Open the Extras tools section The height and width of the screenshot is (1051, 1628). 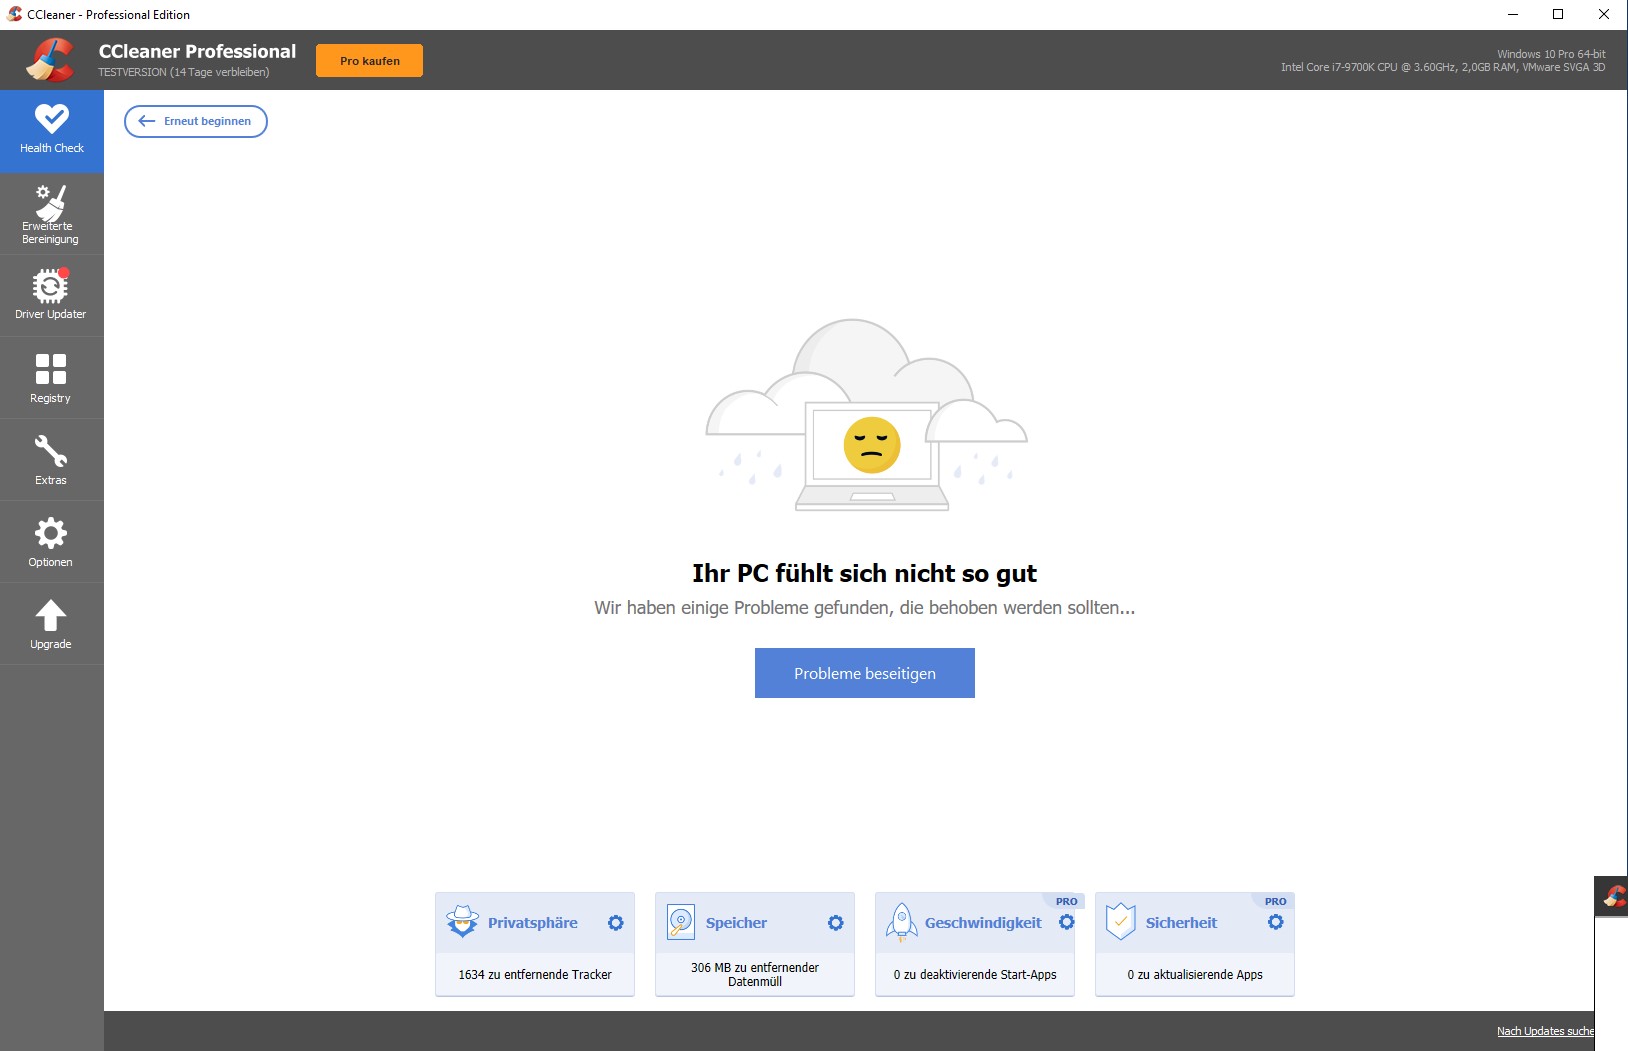coord(51,460)
